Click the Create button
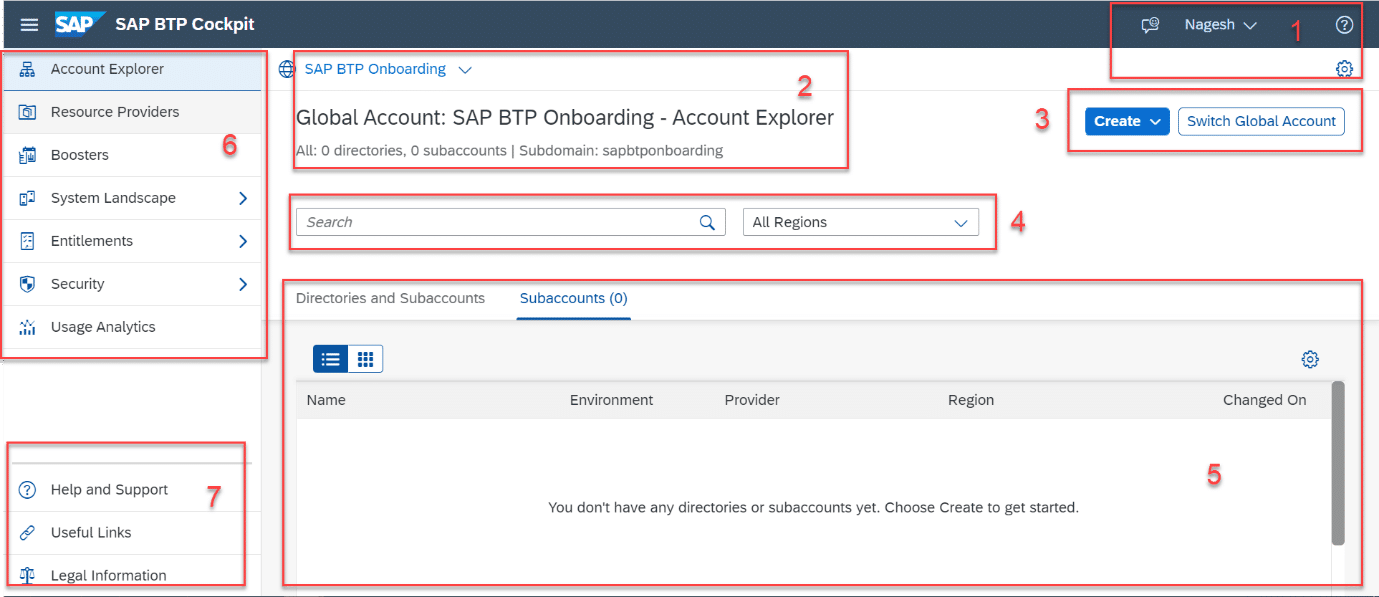Viewport: 1379px width, 597px height. point(1126,120)
